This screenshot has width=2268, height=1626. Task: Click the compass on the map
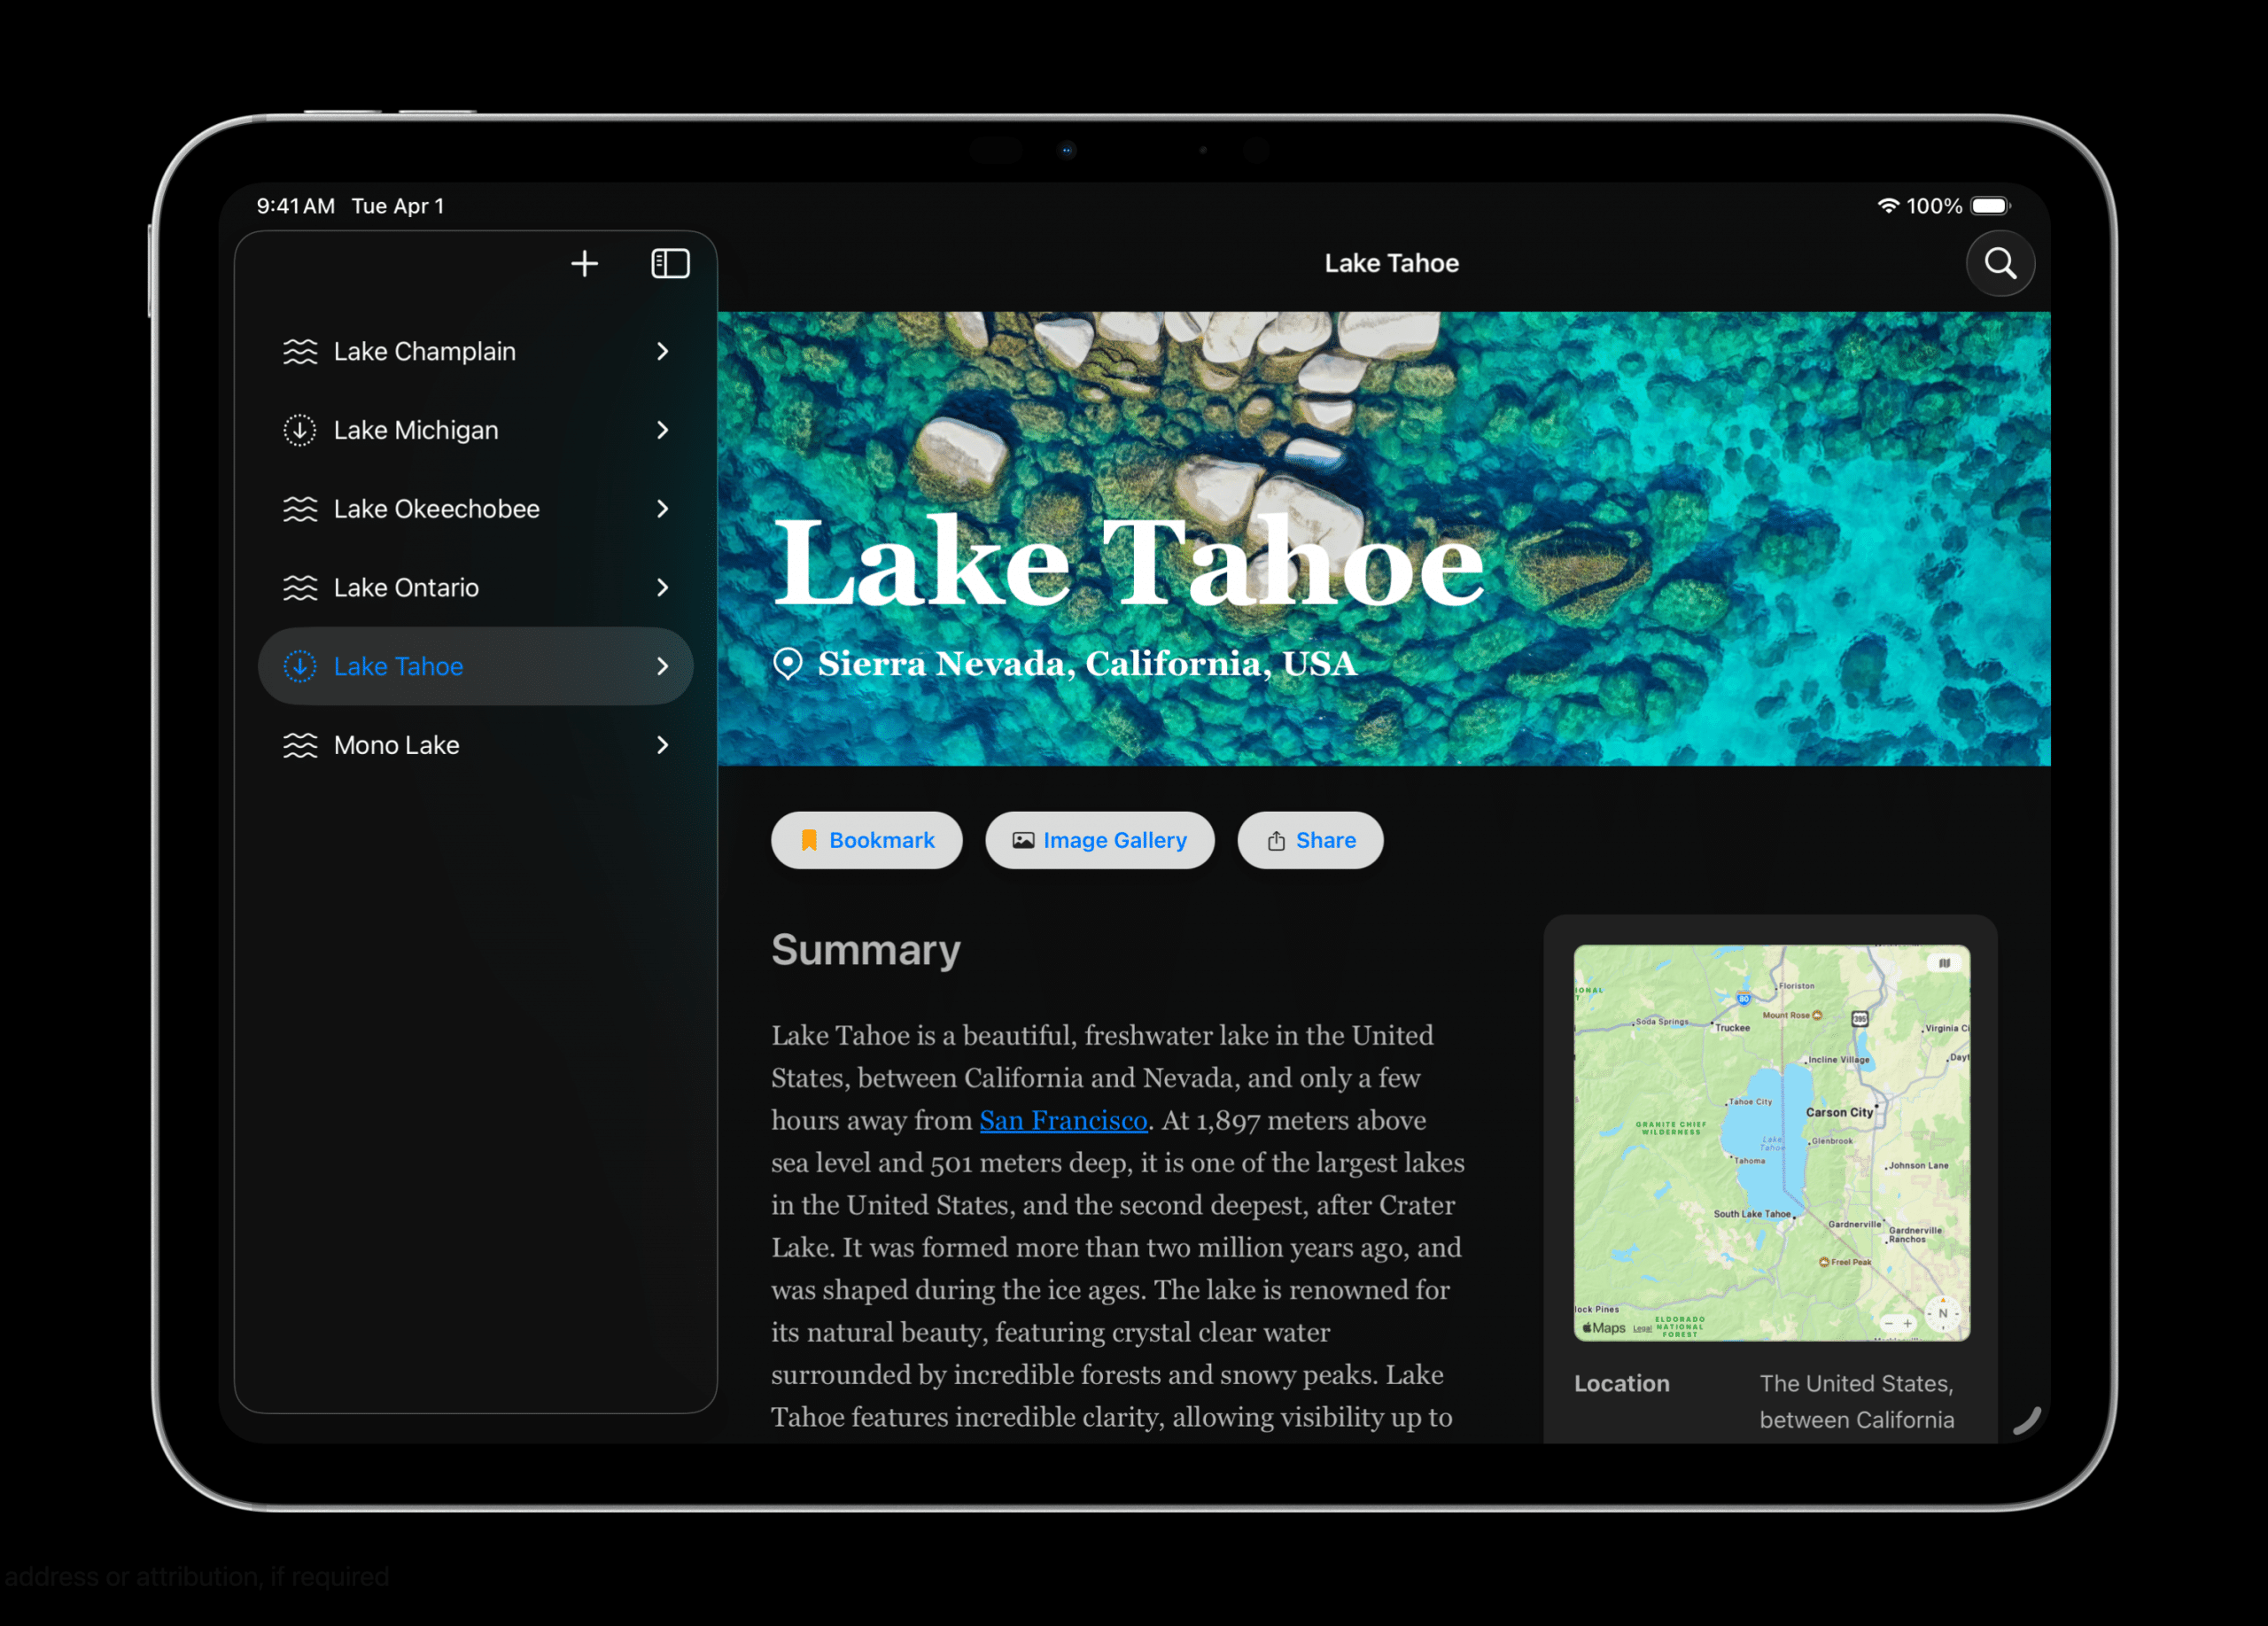[x=1943, y=1314]
